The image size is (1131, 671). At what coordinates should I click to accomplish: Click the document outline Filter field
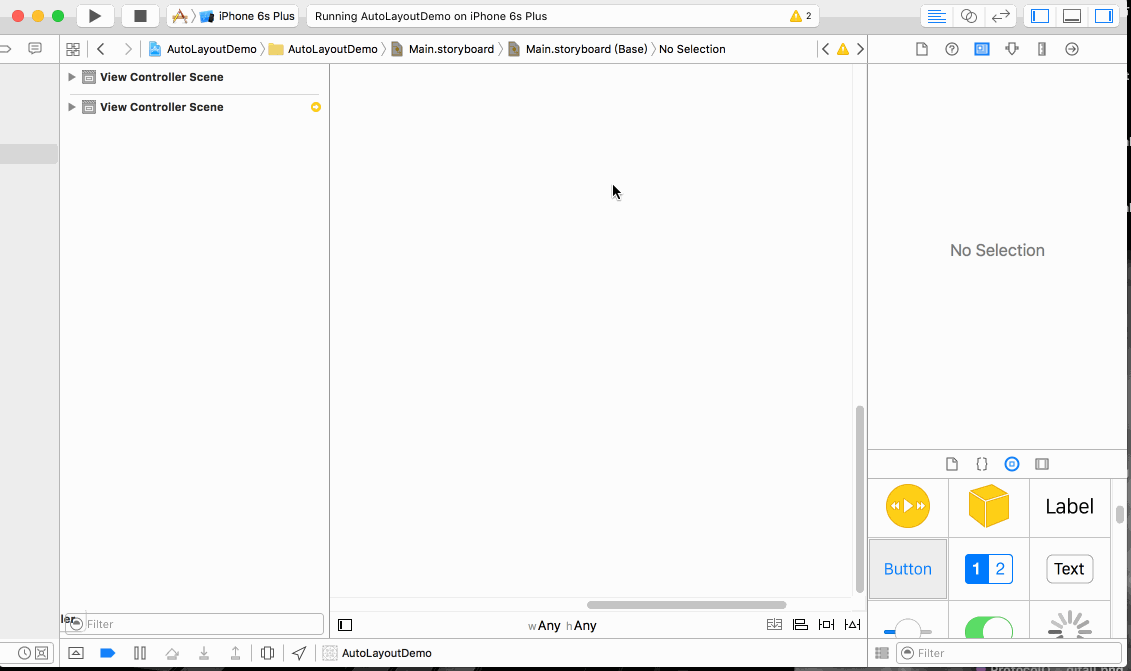click(194, 624)
